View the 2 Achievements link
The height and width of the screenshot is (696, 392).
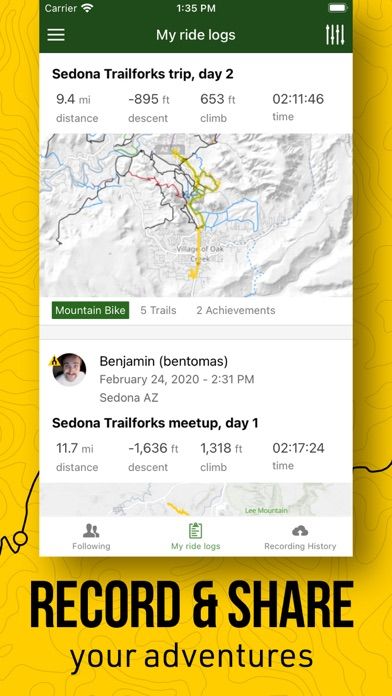(236, 310)
